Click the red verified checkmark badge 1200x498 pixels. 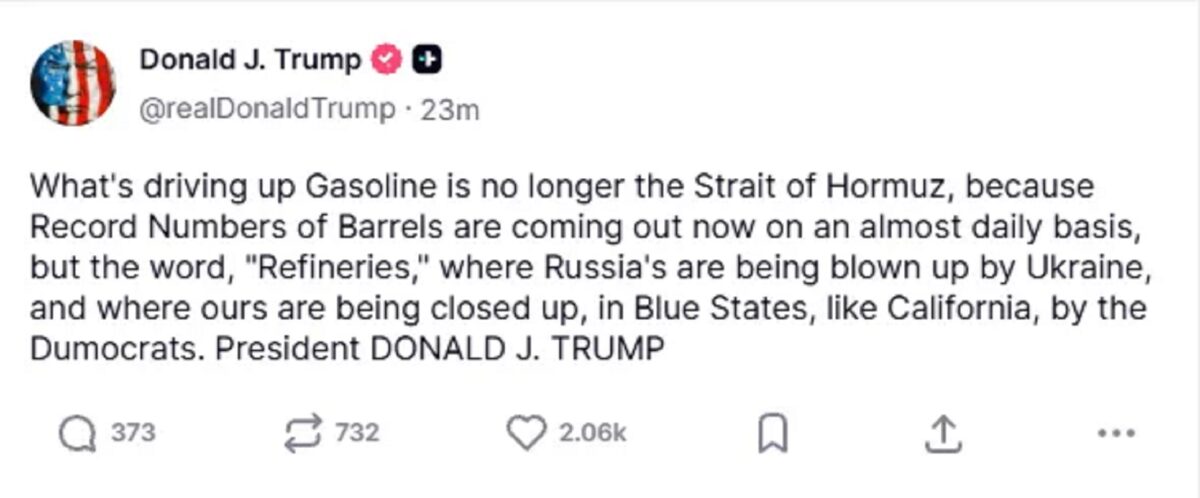(387, 61)
